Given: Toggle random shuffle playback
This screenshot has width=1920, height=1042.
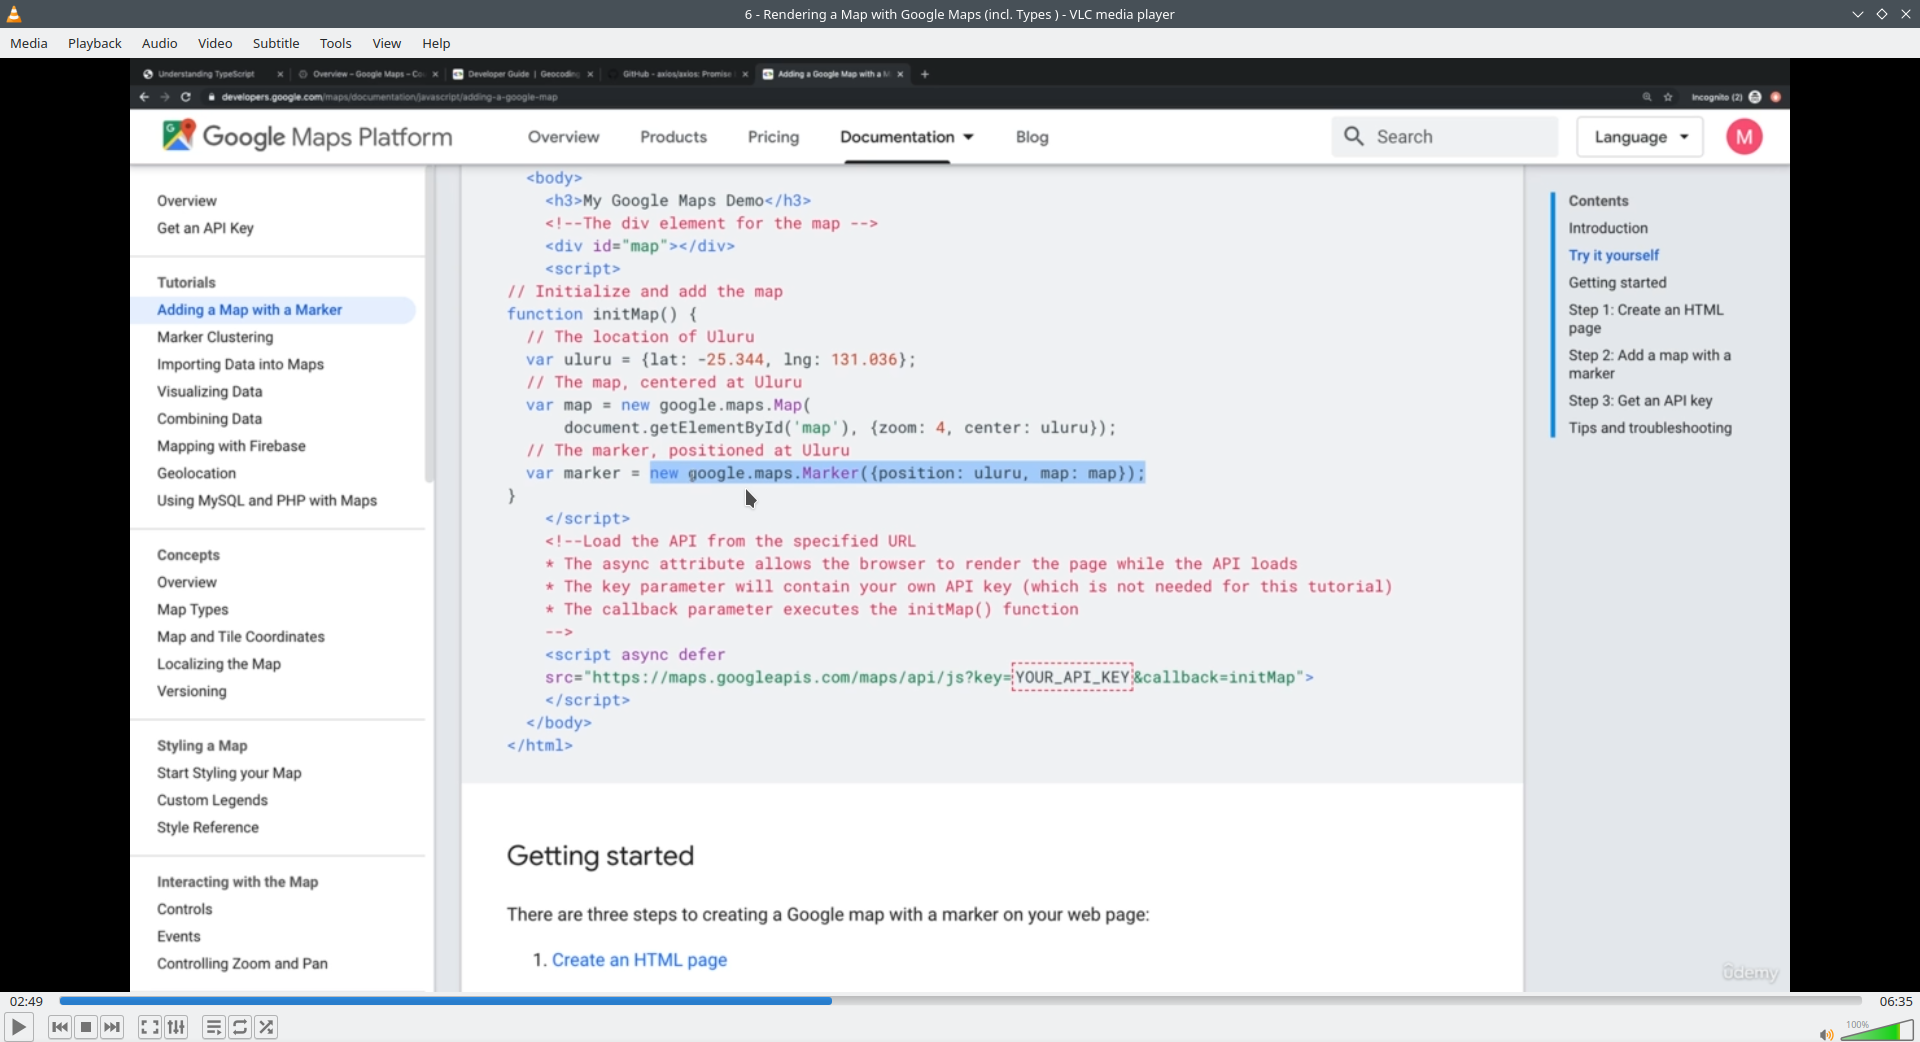Looking at the screenshot, I should click(x=266, y=1027).
